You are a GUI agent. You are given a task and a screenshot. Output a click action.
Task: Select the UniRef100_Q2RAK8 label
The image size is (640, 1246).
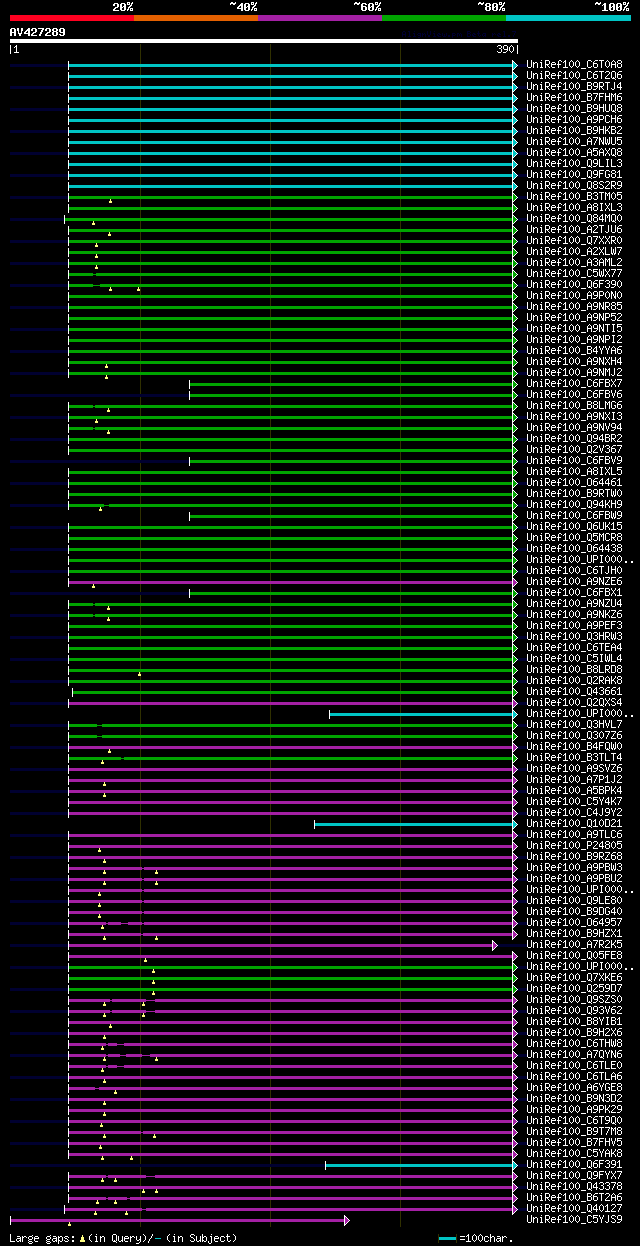[574, 680]
